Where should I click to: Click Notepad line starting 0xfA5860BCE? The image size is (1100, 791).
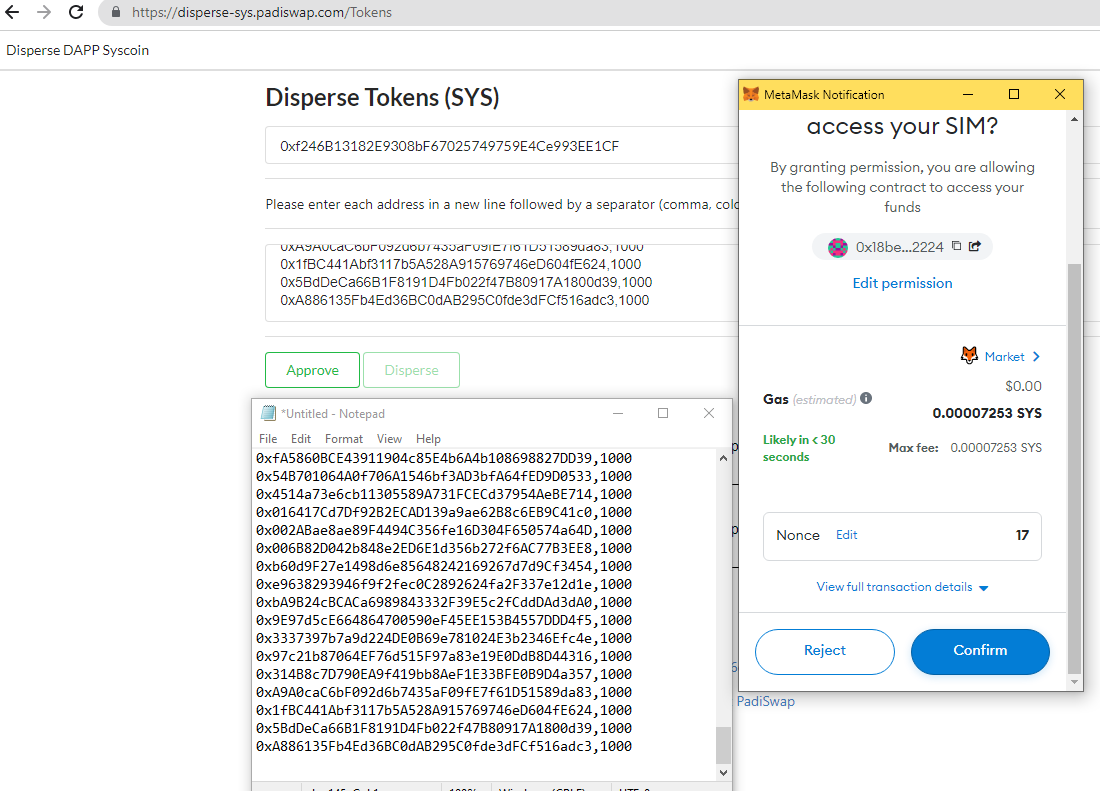(443, 458)
